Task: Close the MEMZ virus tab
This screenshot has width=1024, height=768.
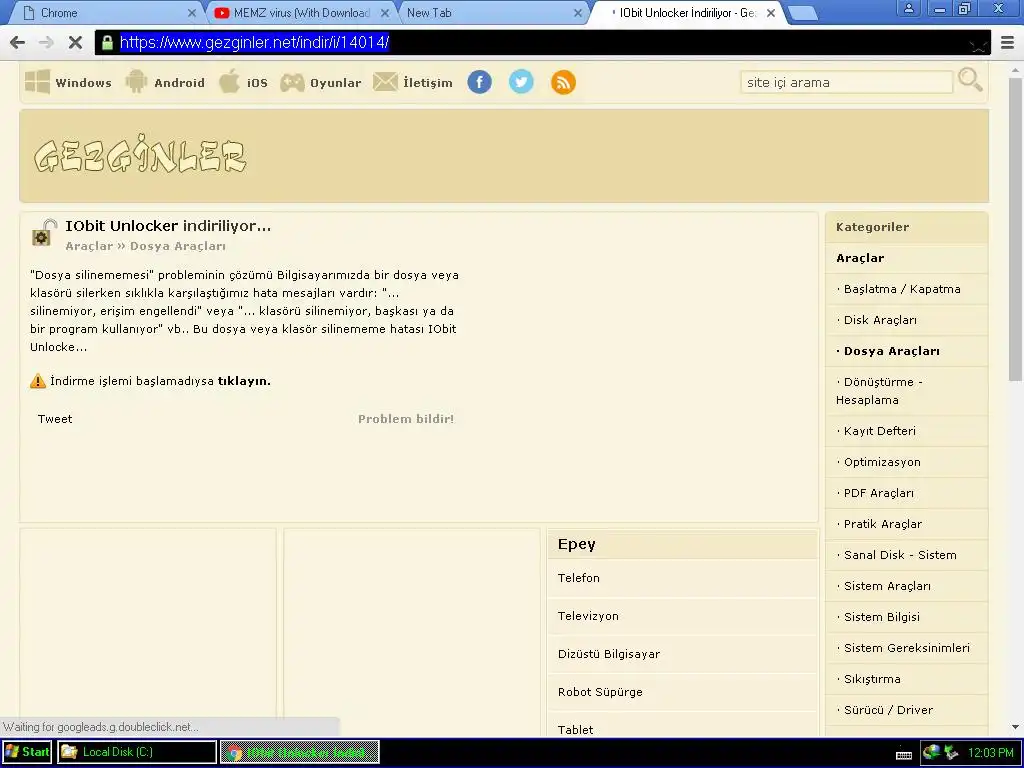Action: (x=385, y=13)
